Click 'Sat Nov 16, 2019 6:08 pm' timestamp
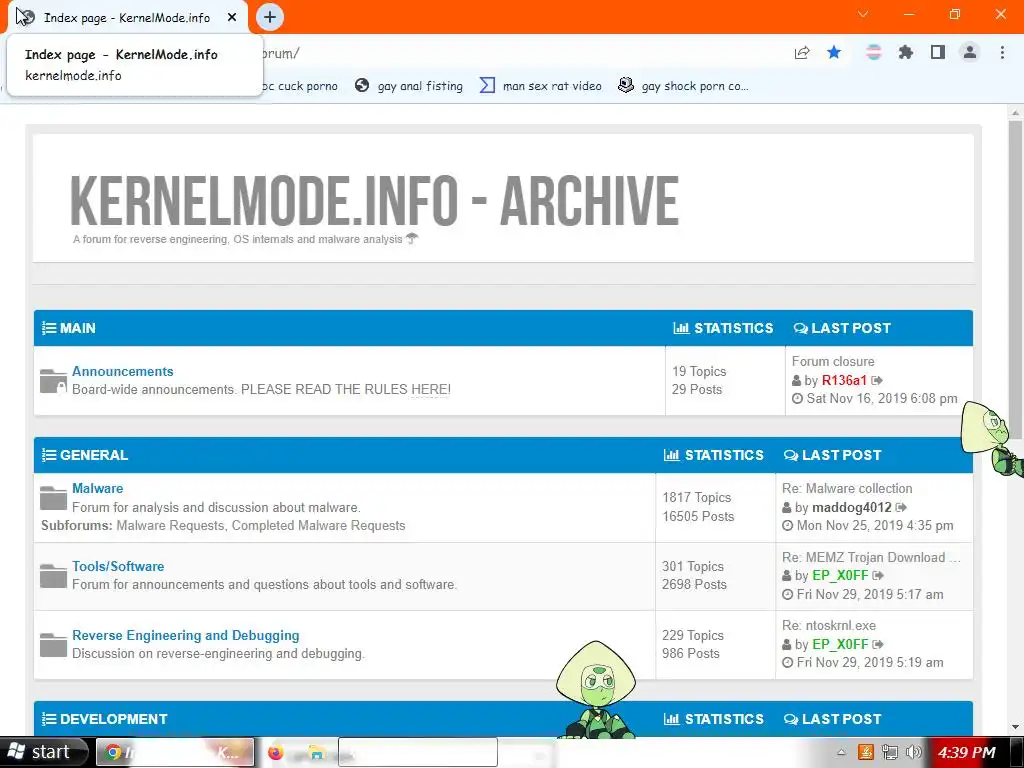 click(882, 398)
